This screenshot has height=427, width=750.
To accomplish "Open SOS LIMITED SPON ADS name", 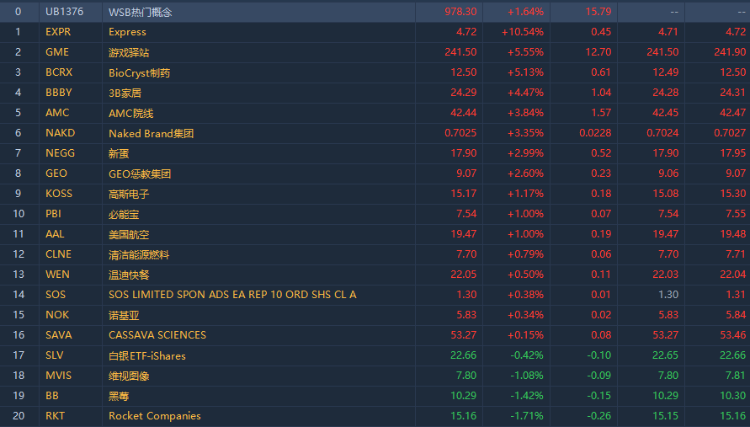I will coord(232,295).
